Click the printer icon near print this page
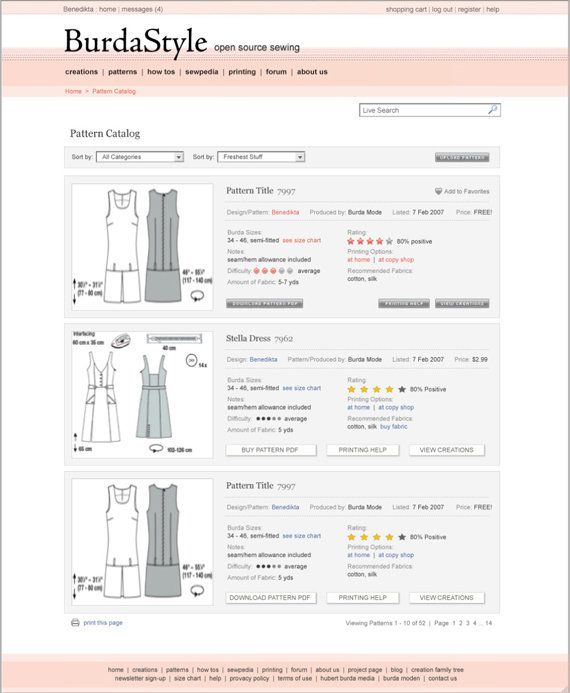The image size is (570, 693). [76, 622]
